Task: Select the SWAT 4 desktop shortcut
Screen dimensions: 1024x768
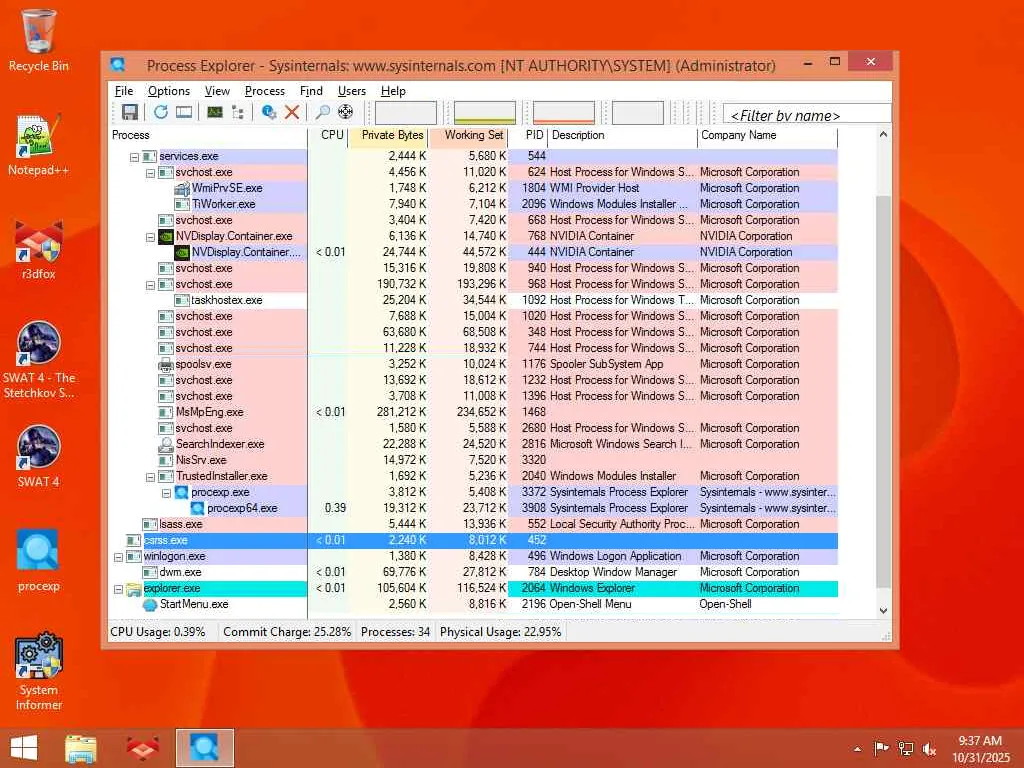Action: 39,456
